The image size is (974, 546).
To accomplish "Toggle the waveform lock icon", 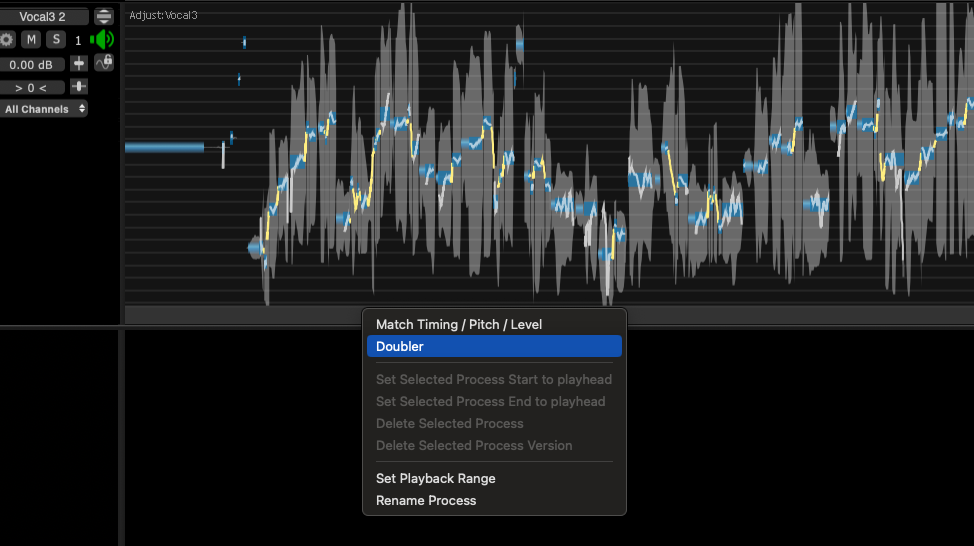I will pyautogui.click(x=104, y=63).
